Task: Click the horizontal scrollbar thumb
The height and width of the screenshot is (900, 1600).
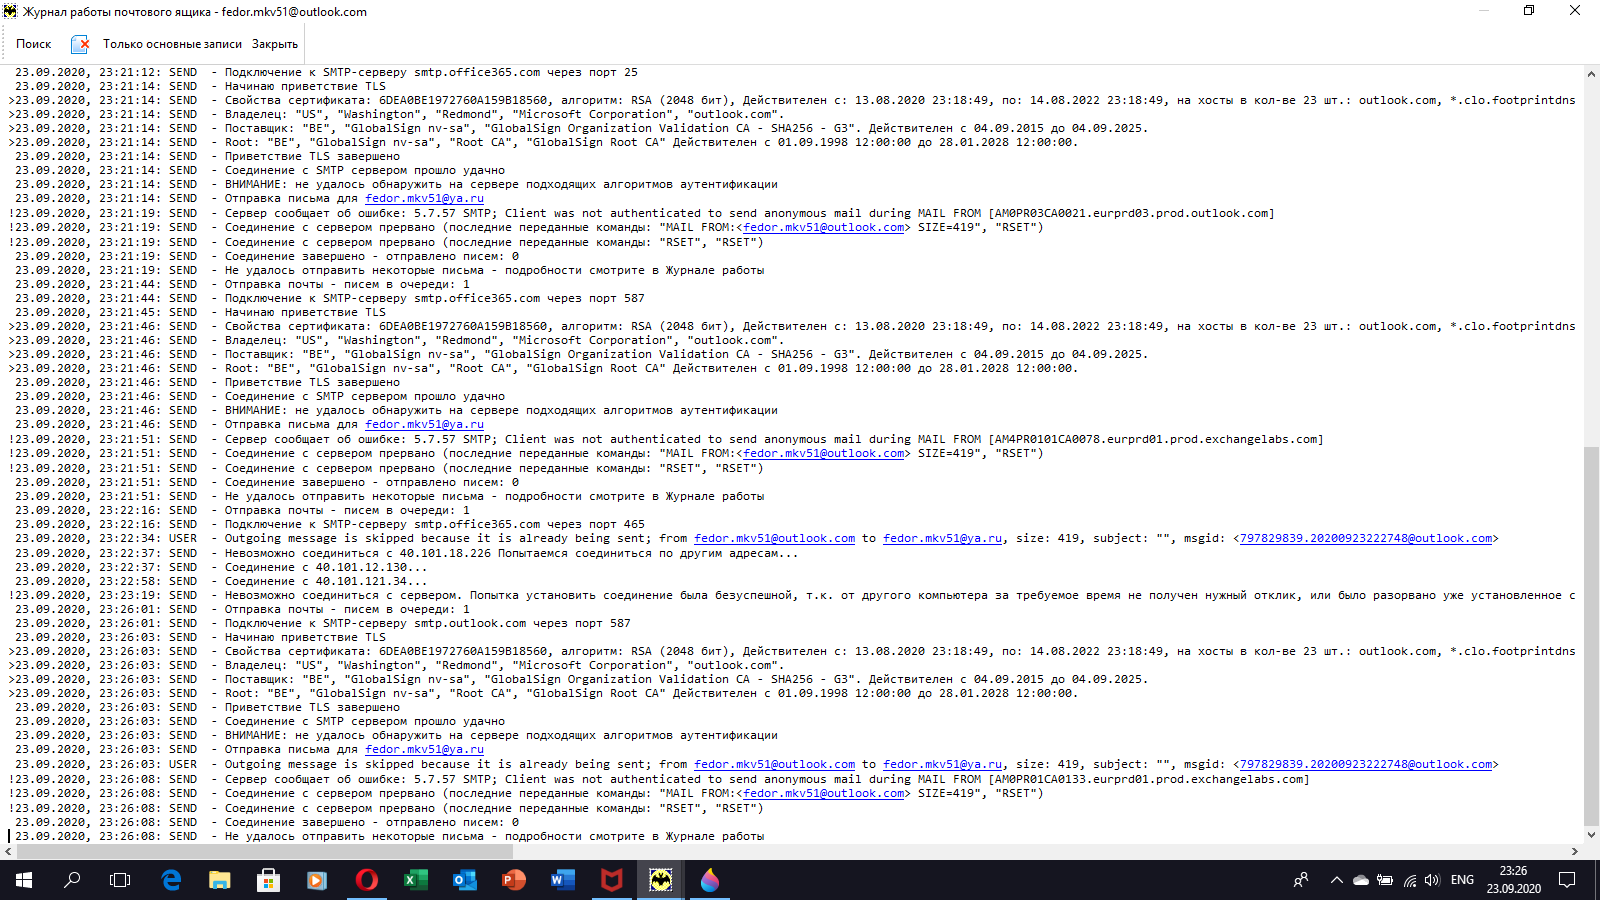Action: 265,852
